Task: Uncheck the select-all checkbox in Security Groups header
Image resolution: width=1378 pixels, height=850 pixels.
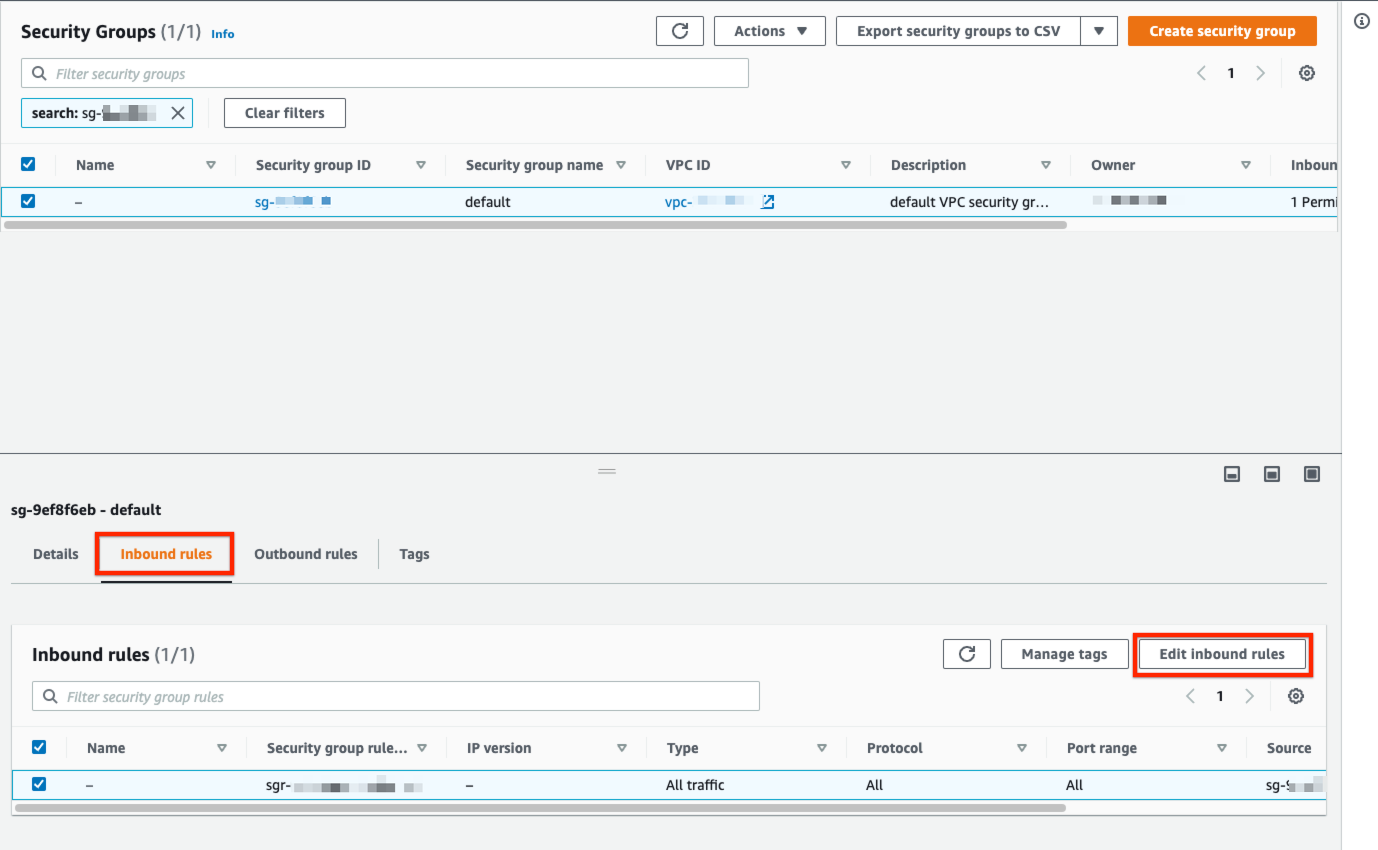Action: (x=28, y=163)
